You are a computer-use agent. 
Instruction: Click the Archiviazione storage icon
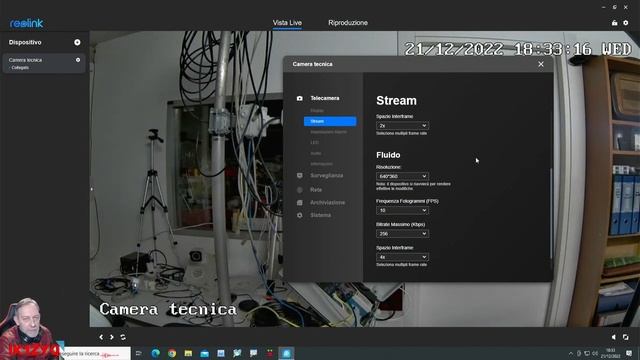point(300,202)
